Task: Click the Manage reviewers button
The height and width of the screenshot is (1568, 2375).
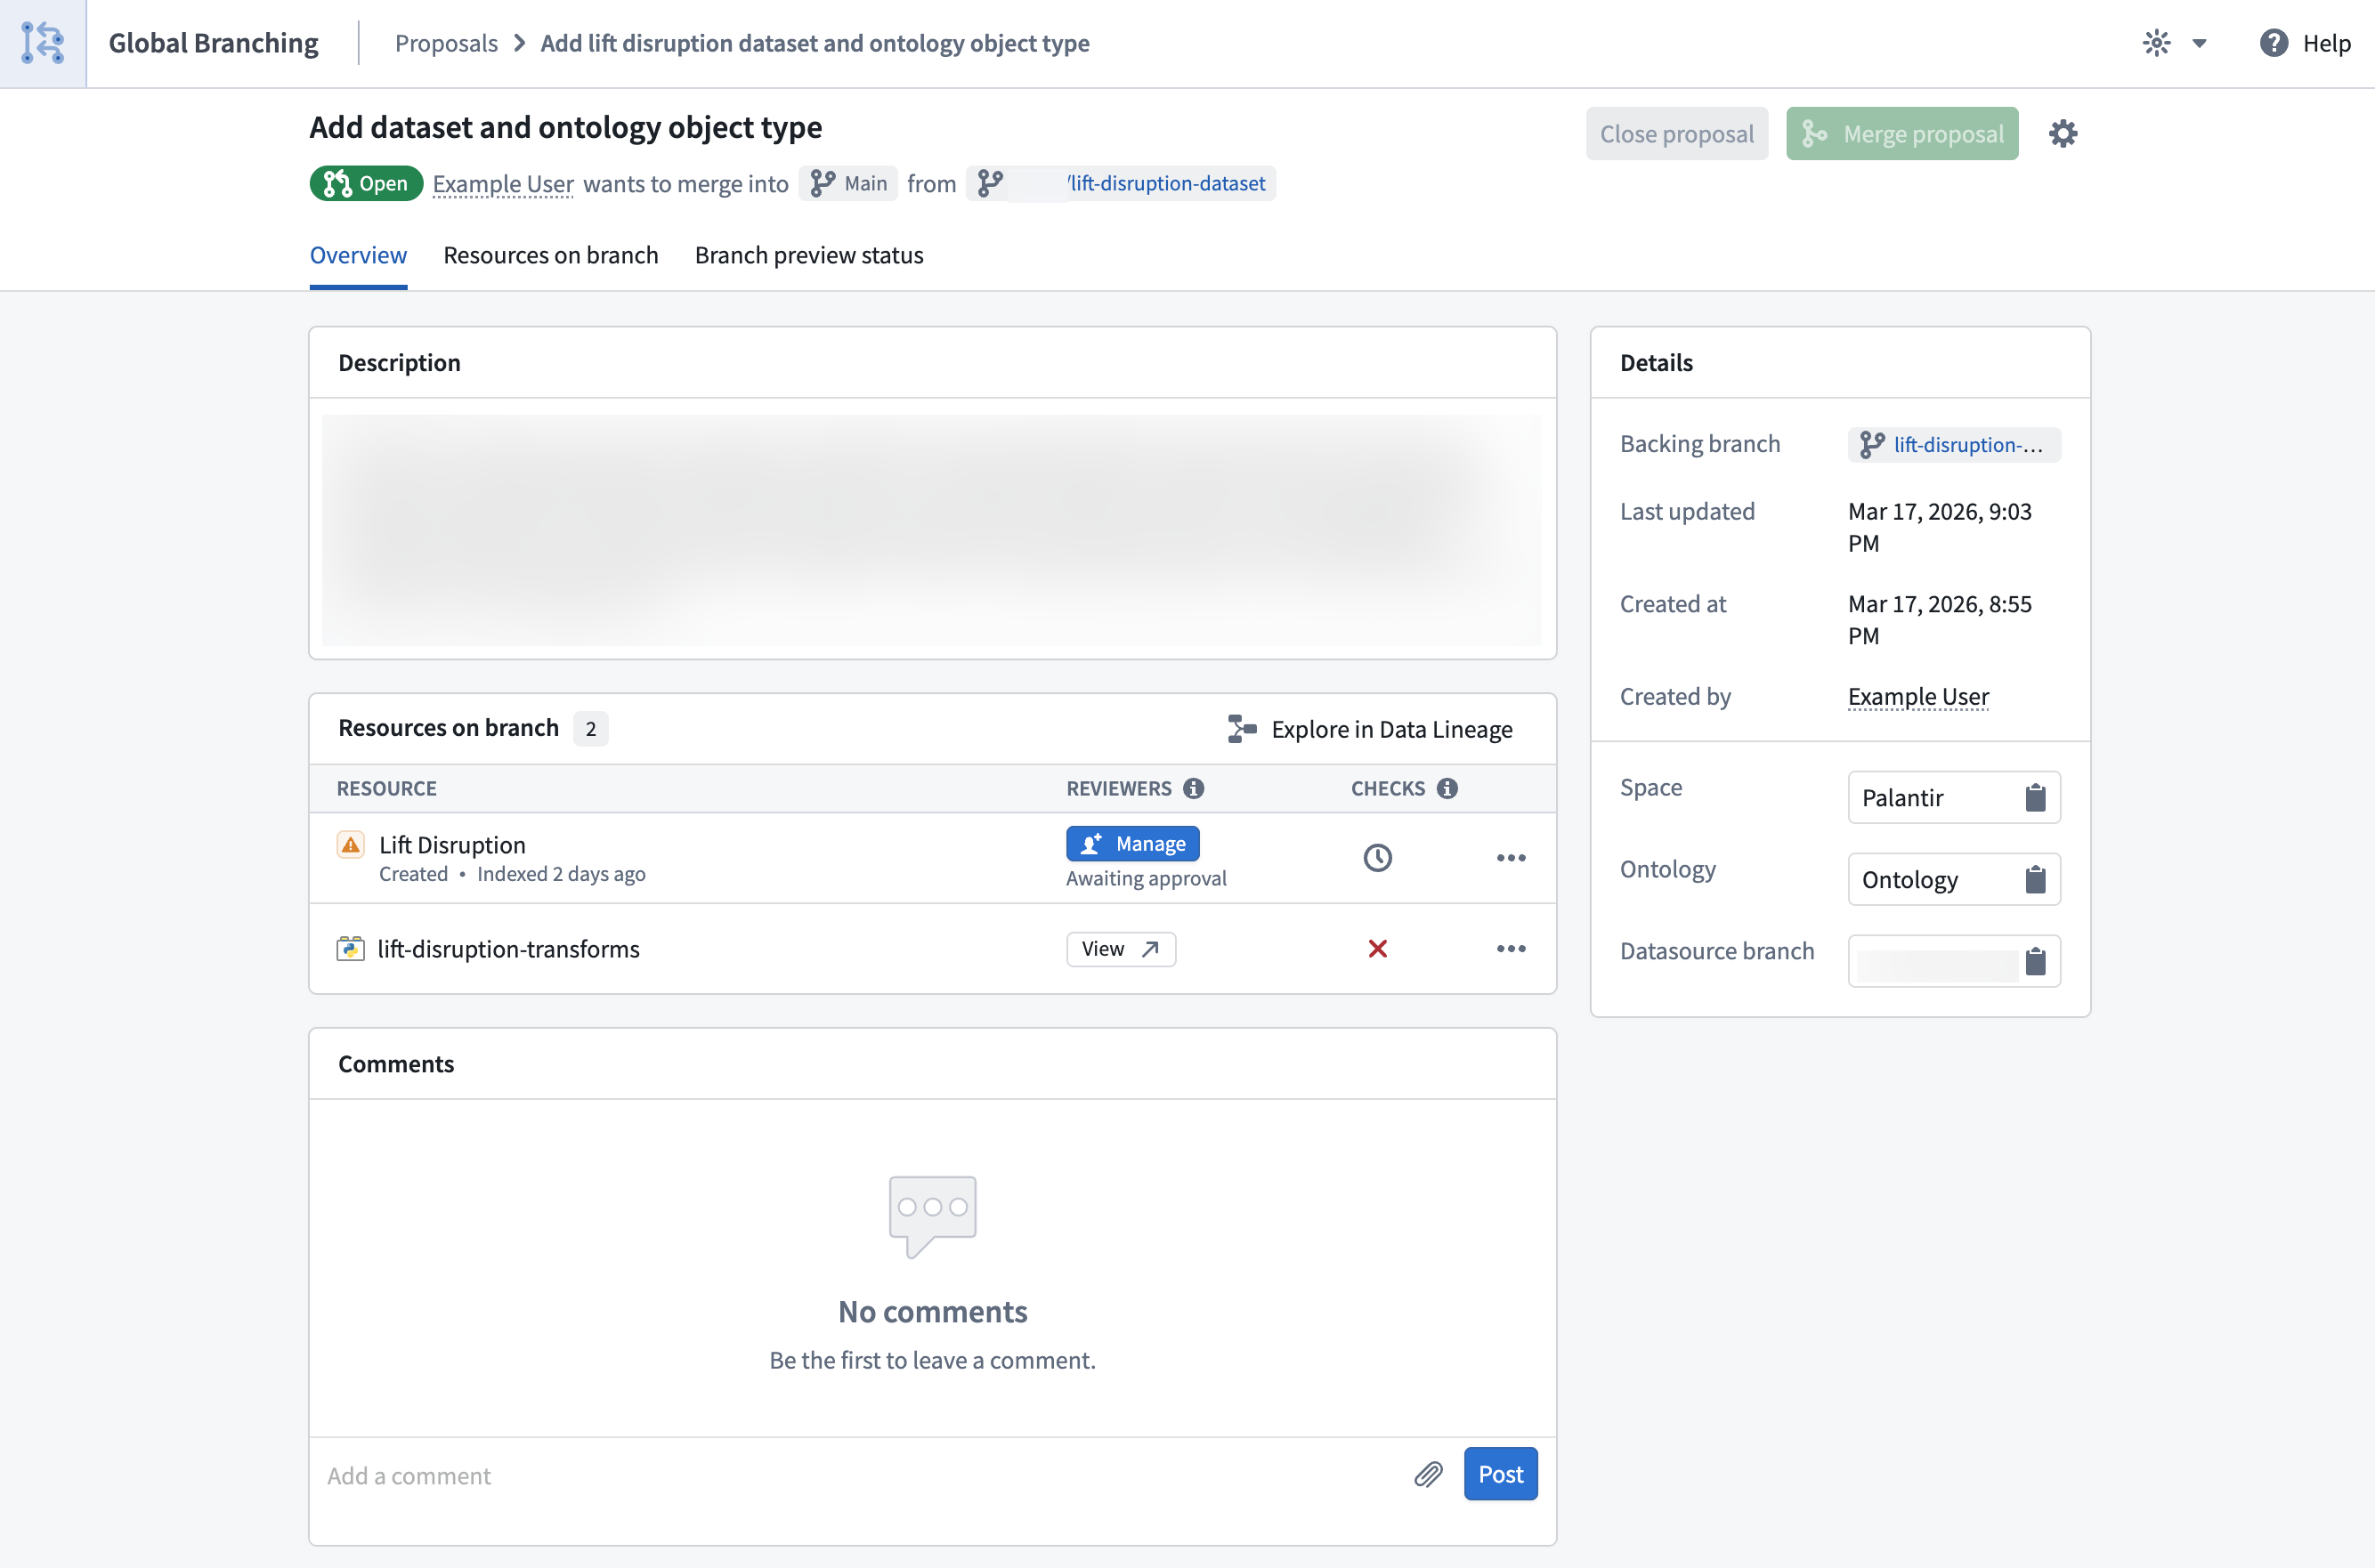Action: (1132, 843)
